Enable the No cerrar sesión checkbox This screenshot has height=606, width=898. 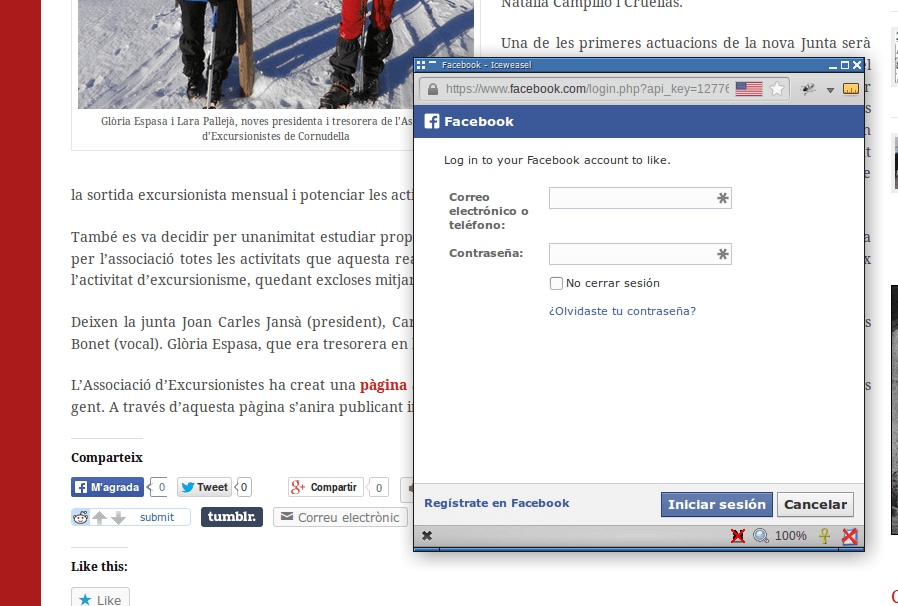556,284
